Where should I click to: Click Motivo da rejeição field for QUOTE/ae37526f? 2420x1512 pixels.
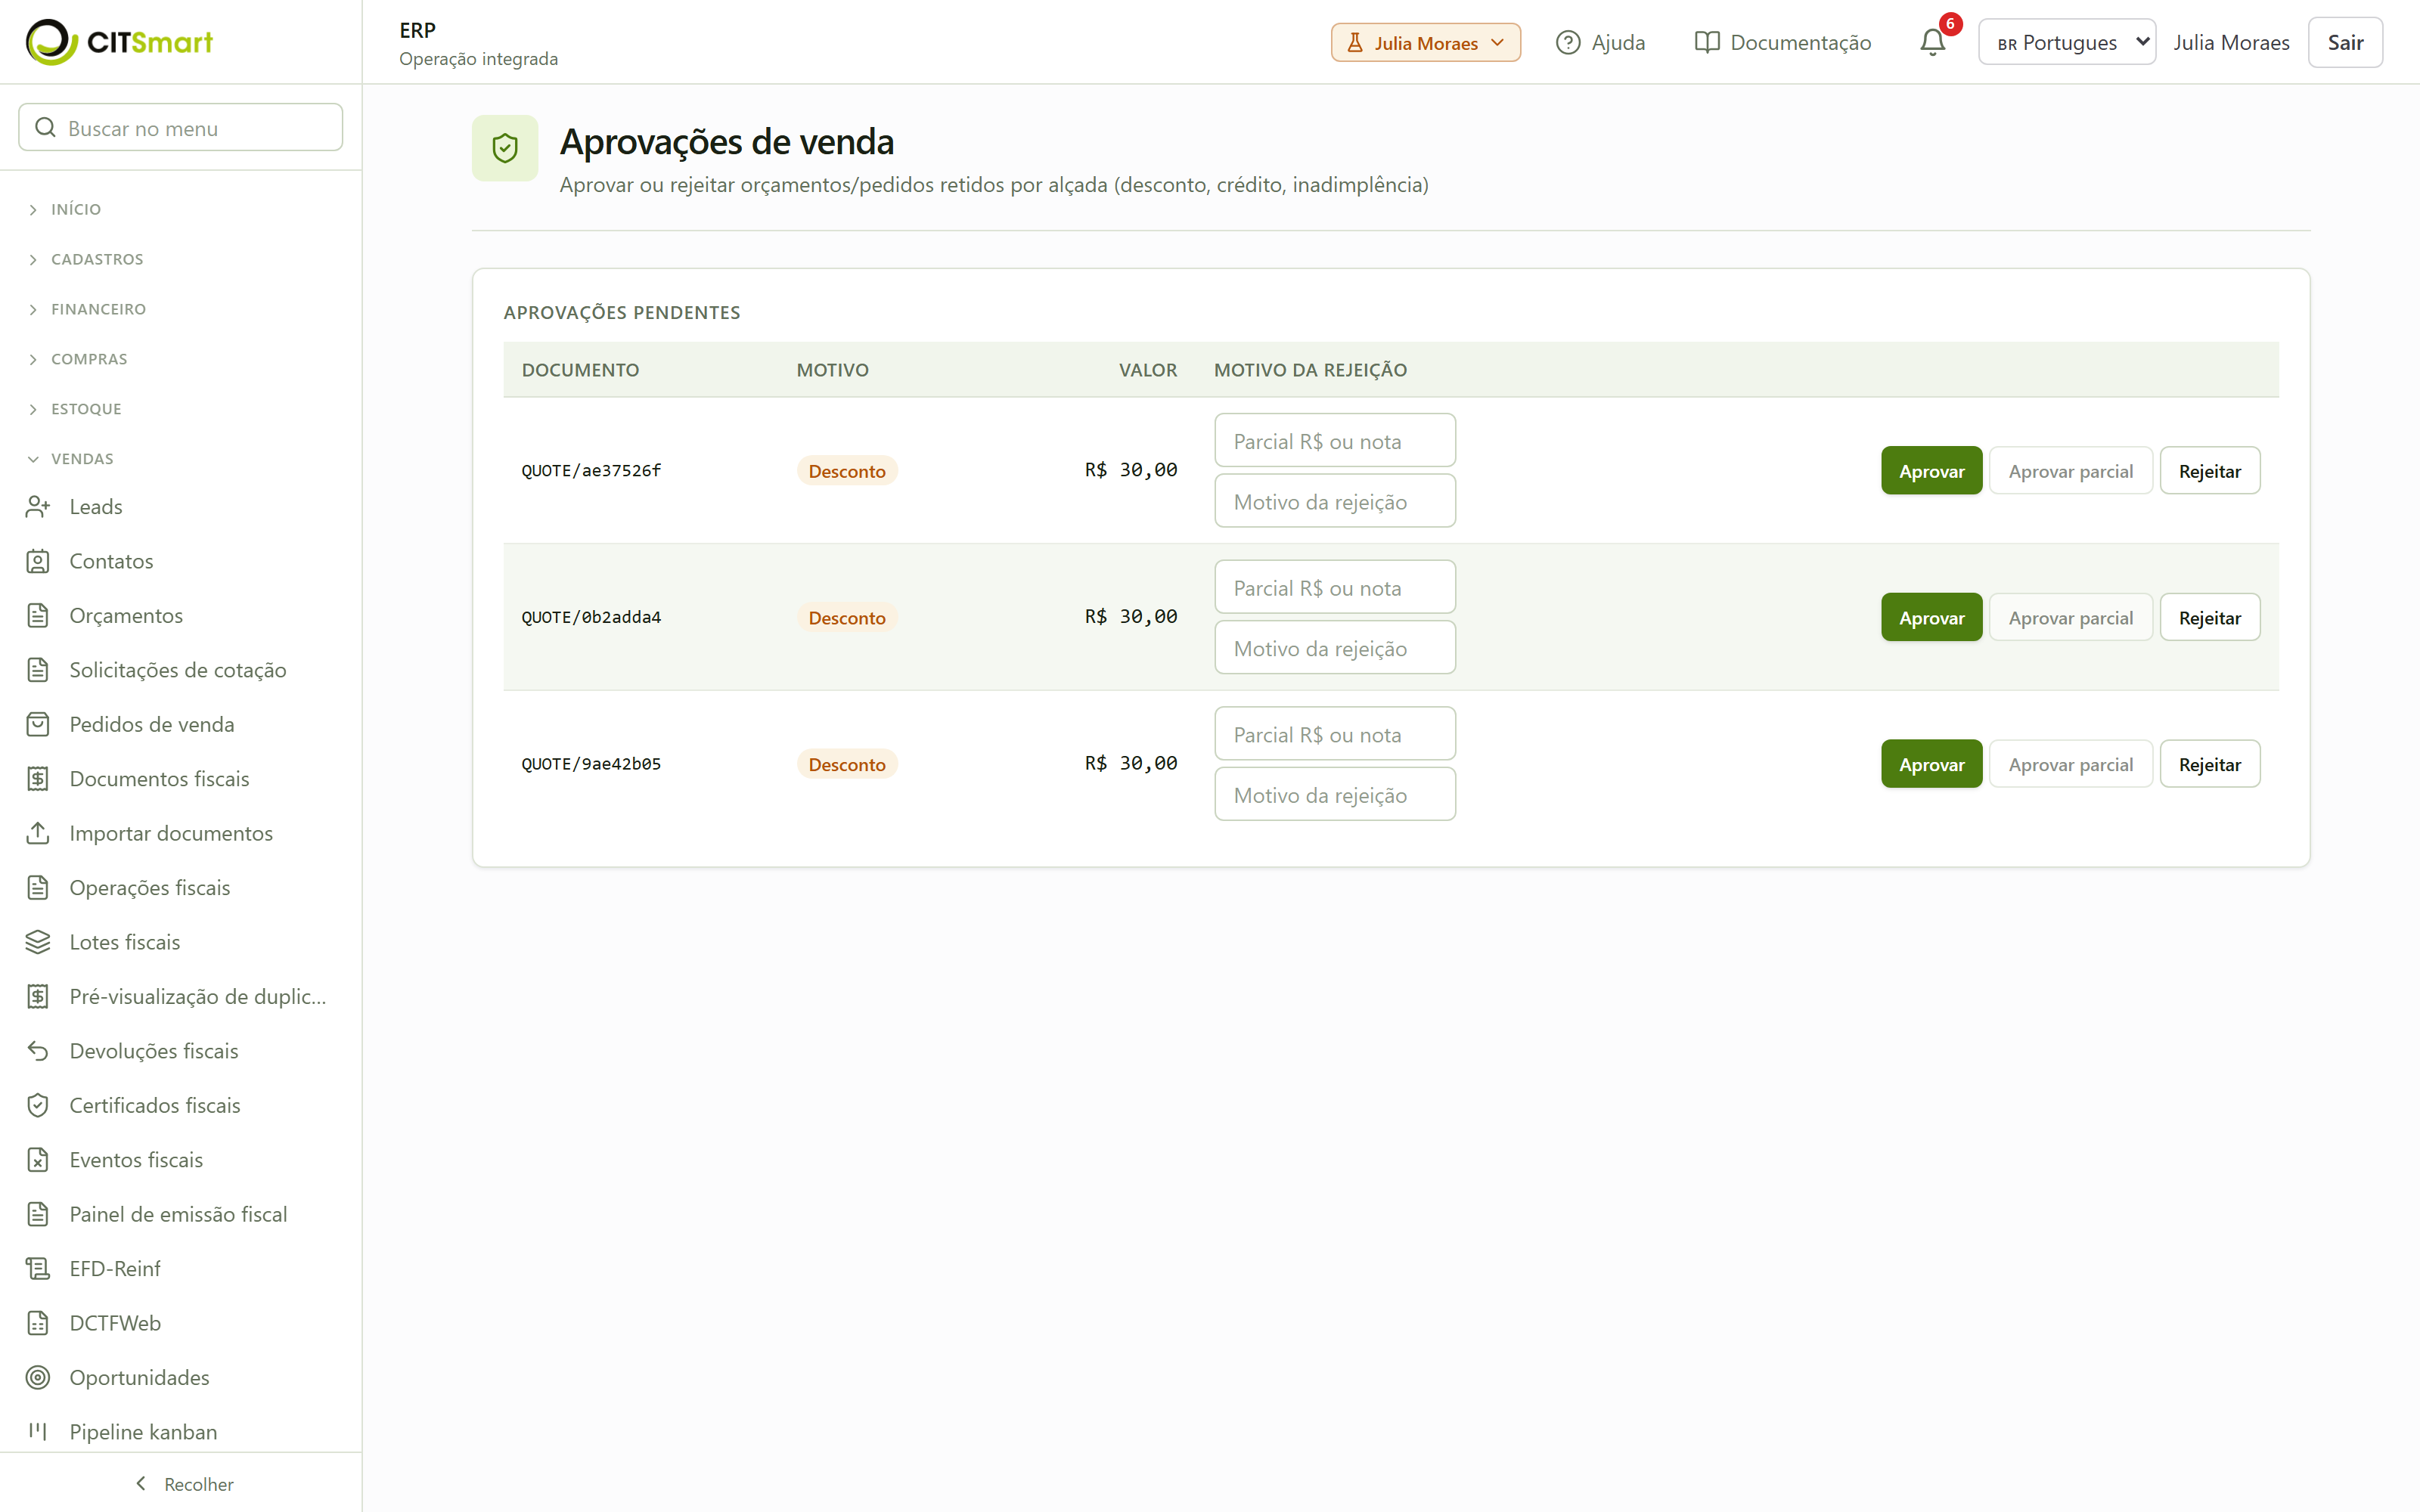(1335, 501)
